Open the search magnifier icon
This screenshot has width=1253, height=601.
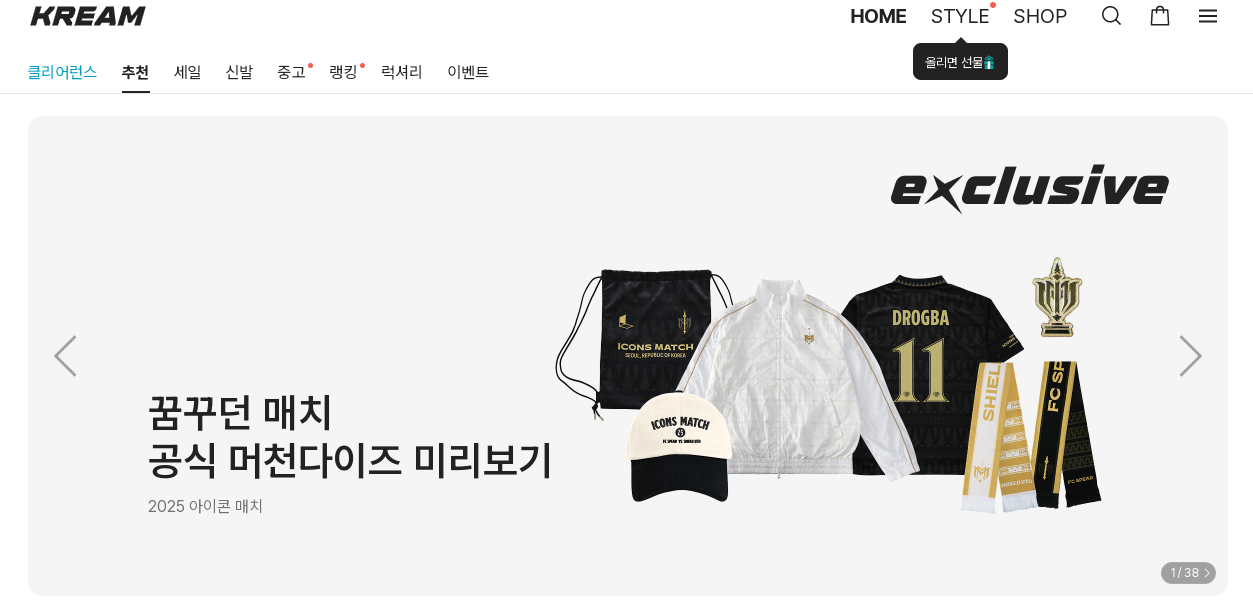pos(1111,16)
